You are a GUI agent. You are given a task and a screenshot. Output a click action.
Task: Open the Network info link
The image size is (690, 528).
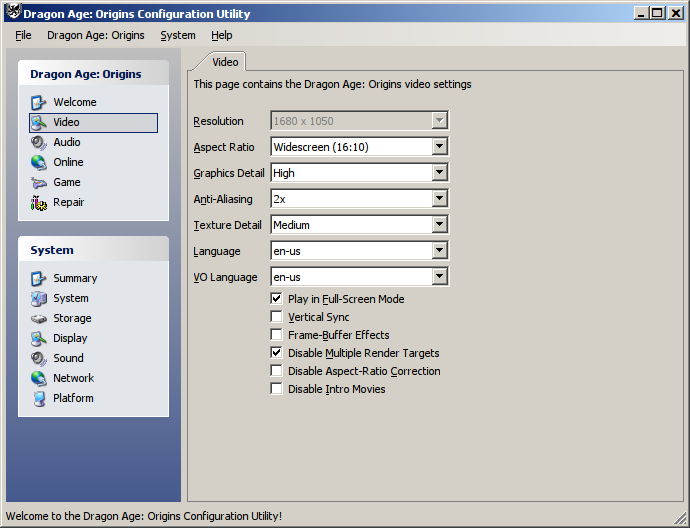coord(73,378)
